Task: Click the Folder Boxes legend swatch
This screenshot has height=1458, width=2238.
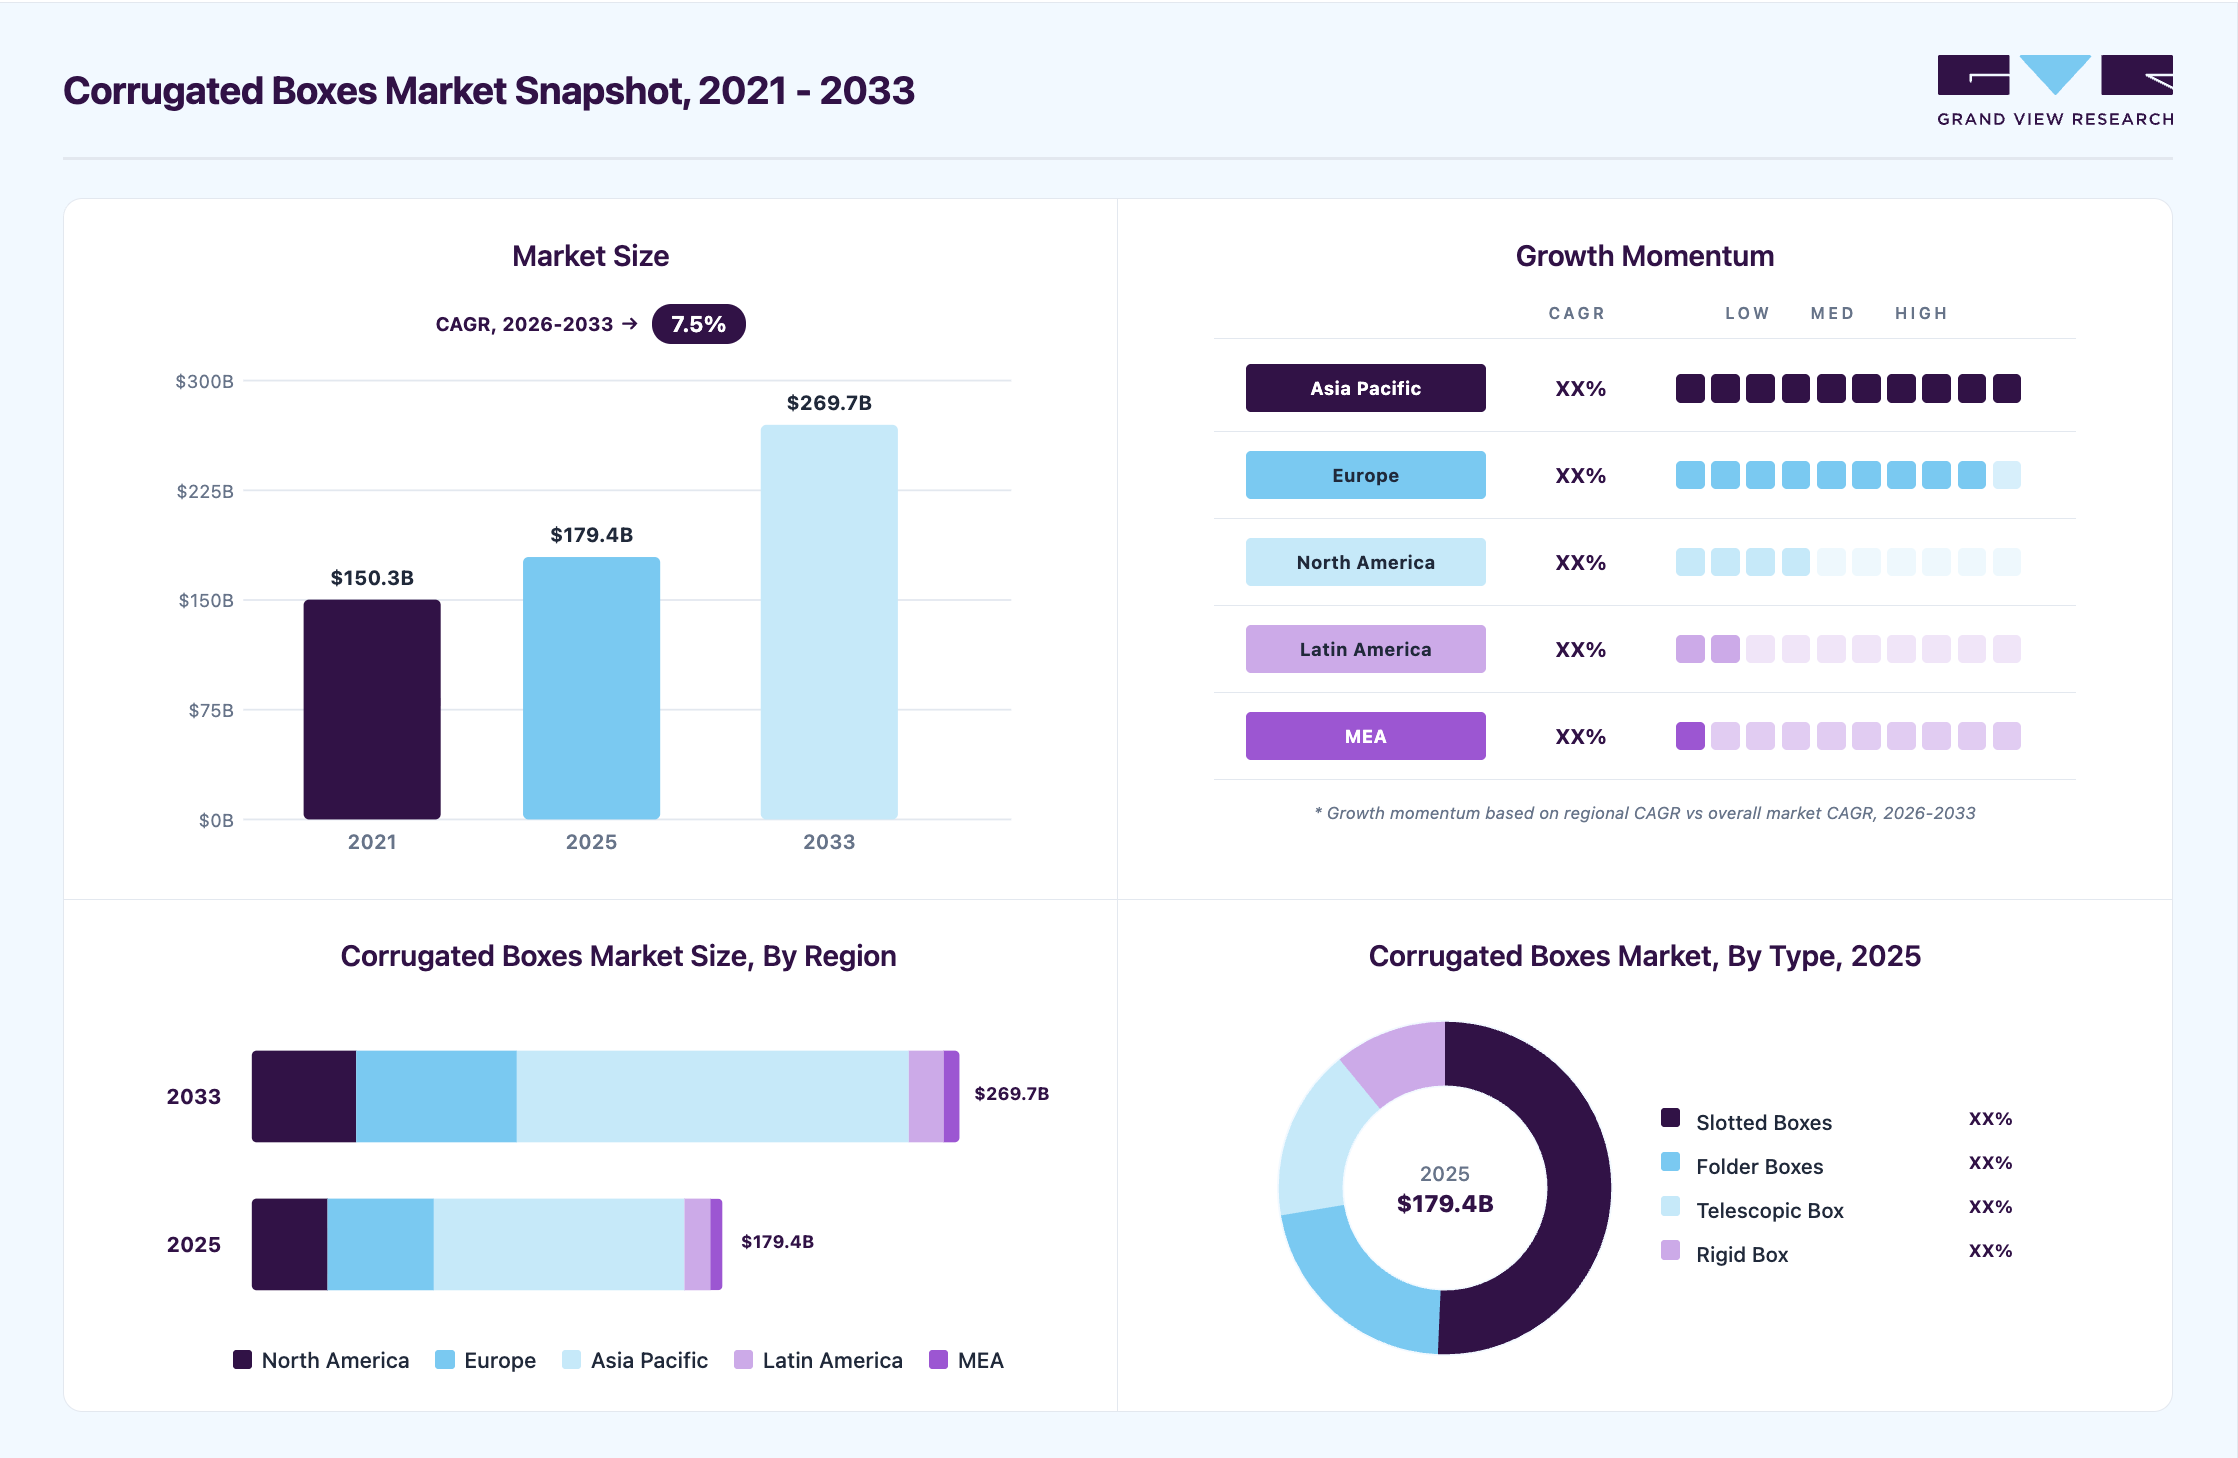Action: coord(1670,1162)
